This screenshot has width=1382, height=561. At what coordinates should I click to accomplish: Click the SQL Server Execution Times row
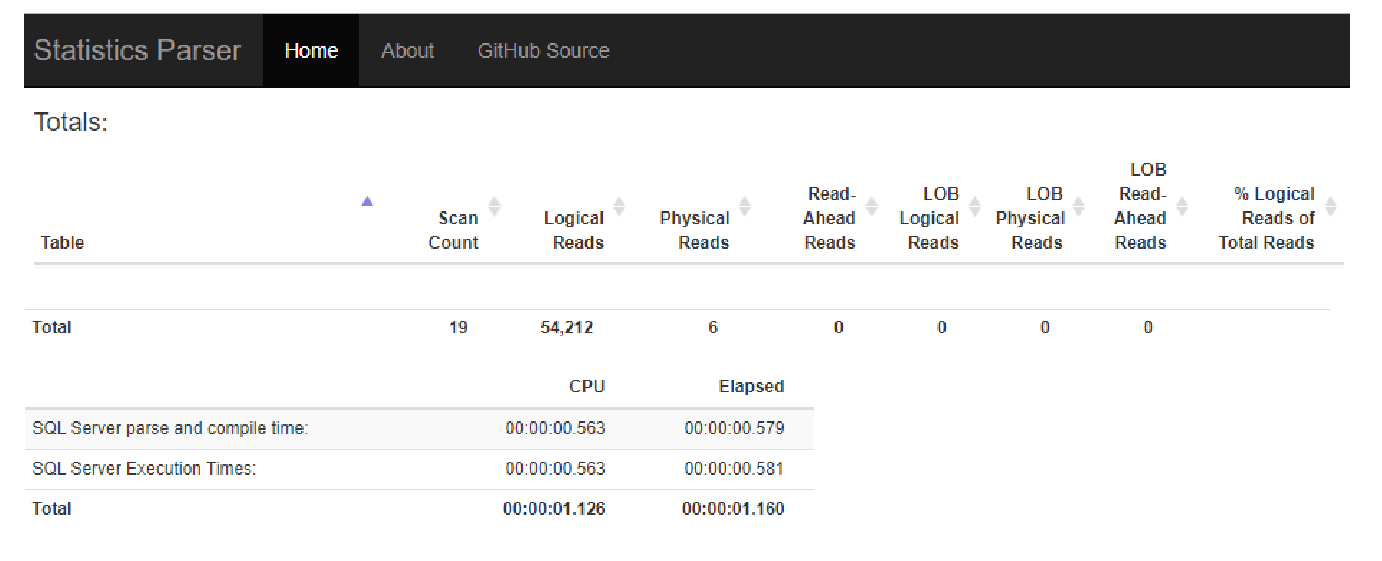pos(144,469)
